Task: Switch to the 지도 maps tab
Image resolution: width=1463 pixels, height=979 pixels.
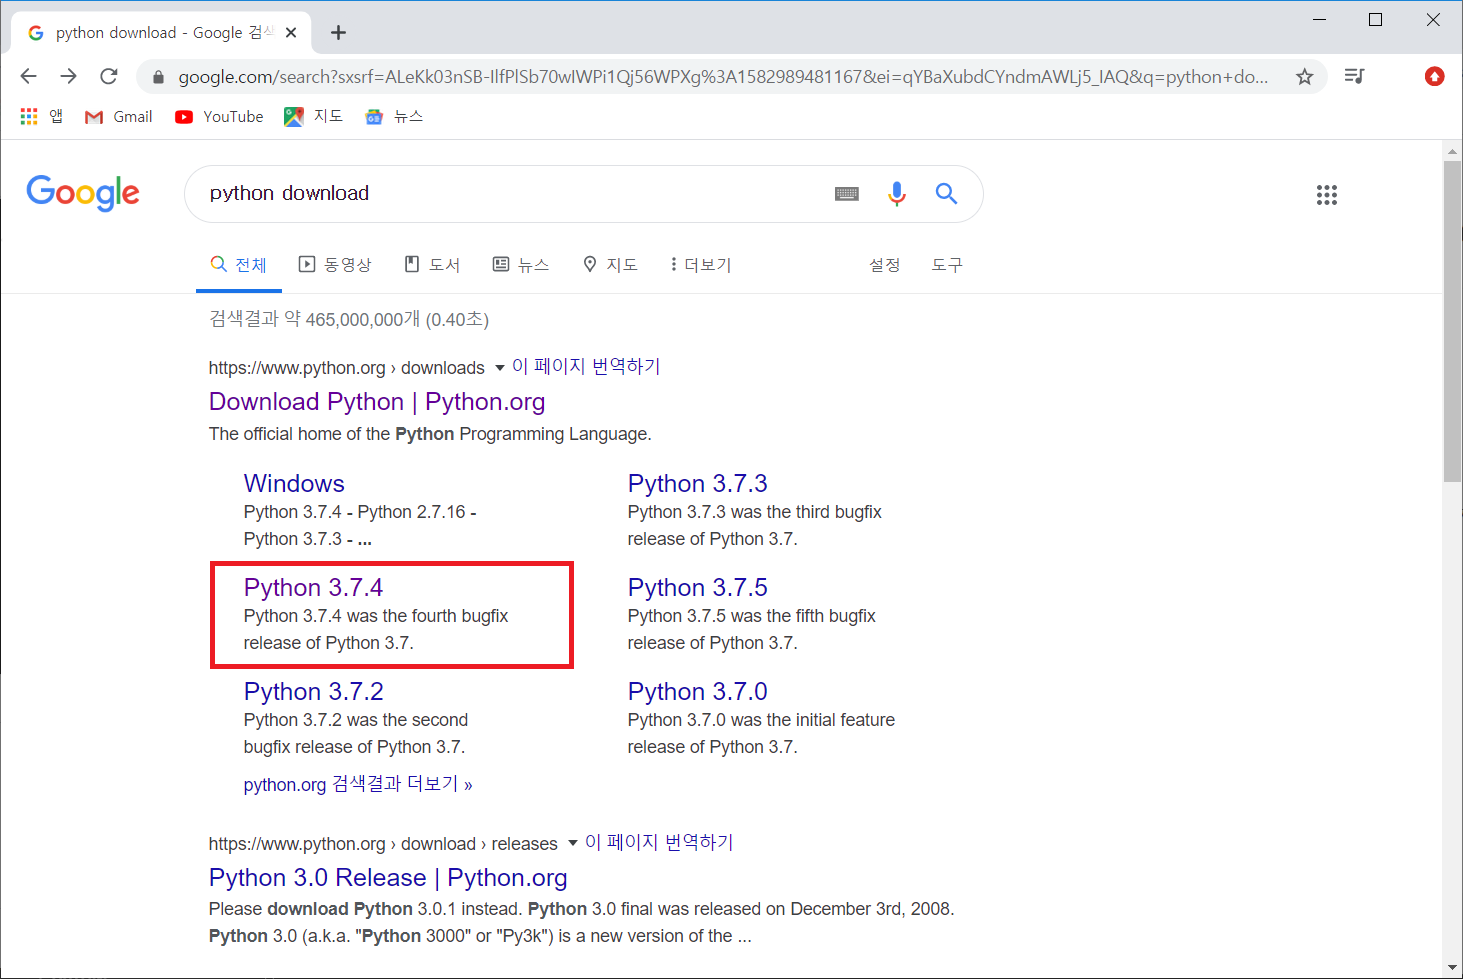Action: pos(610,265)
